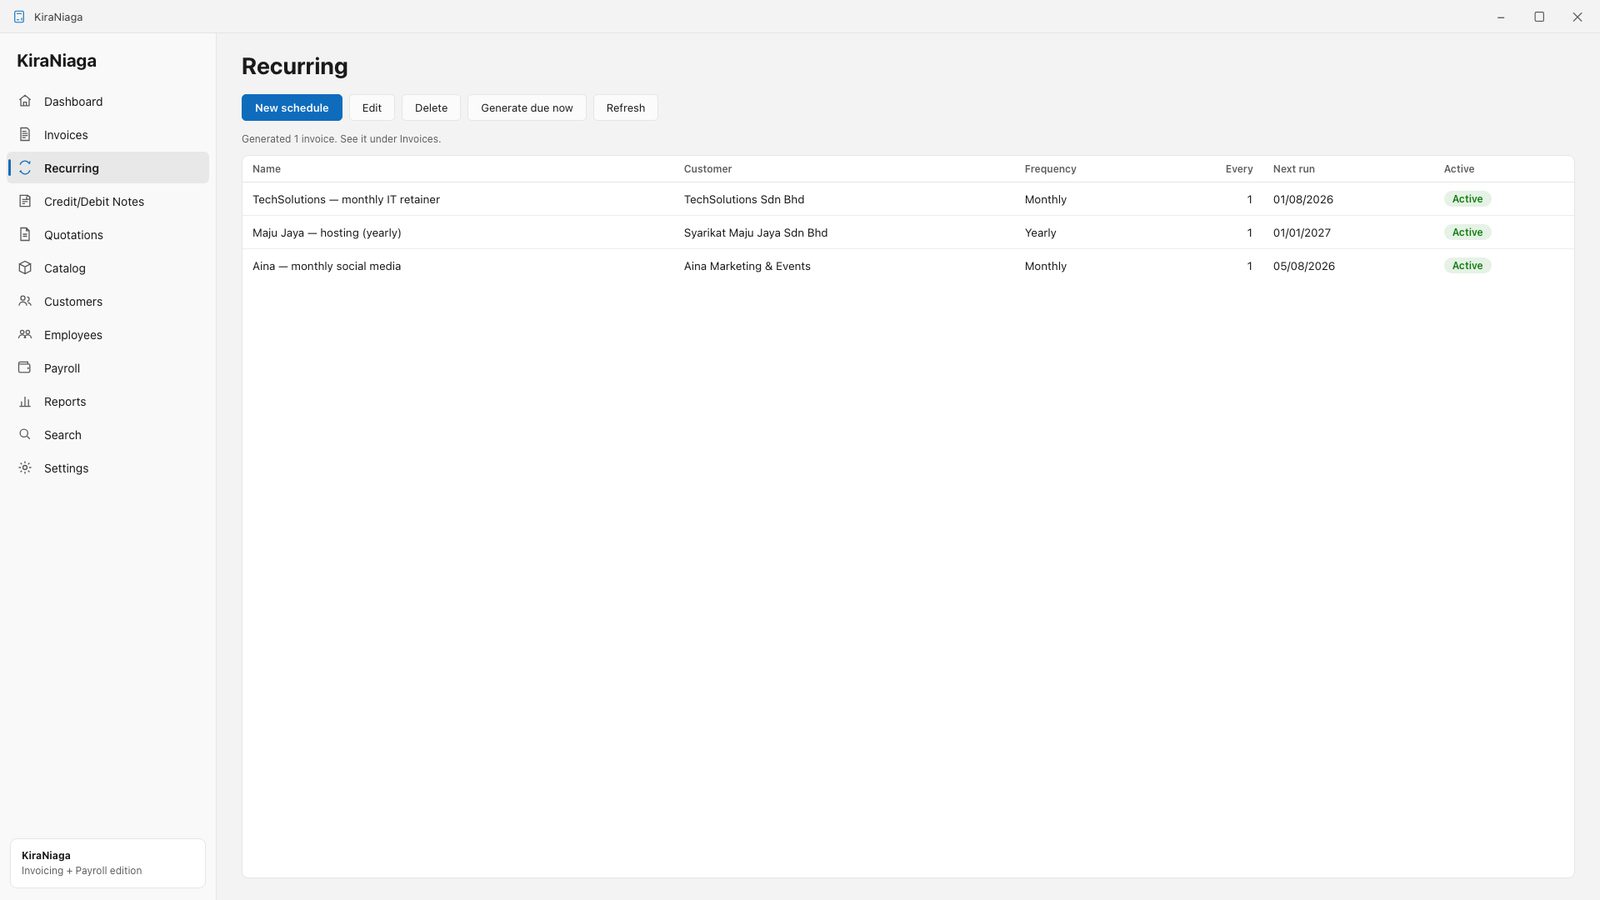Viewport: 1600px width, 900px height.
Task: Click Active badge in Maju Jaya row
Action: pyautogui.click(x=1467, y=232)
